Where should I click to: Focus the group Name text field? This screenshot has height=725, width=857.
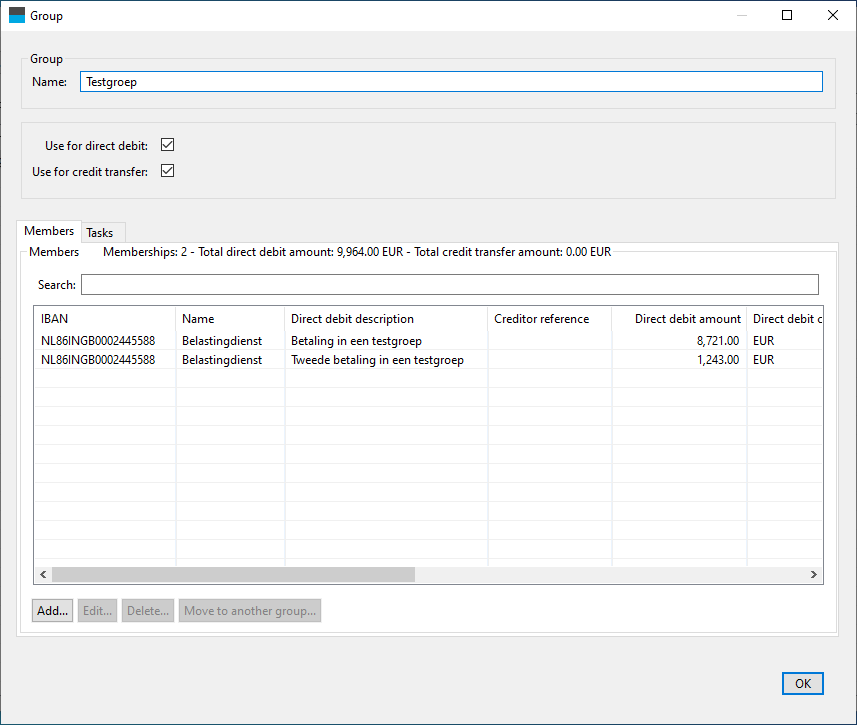(451, 82)
